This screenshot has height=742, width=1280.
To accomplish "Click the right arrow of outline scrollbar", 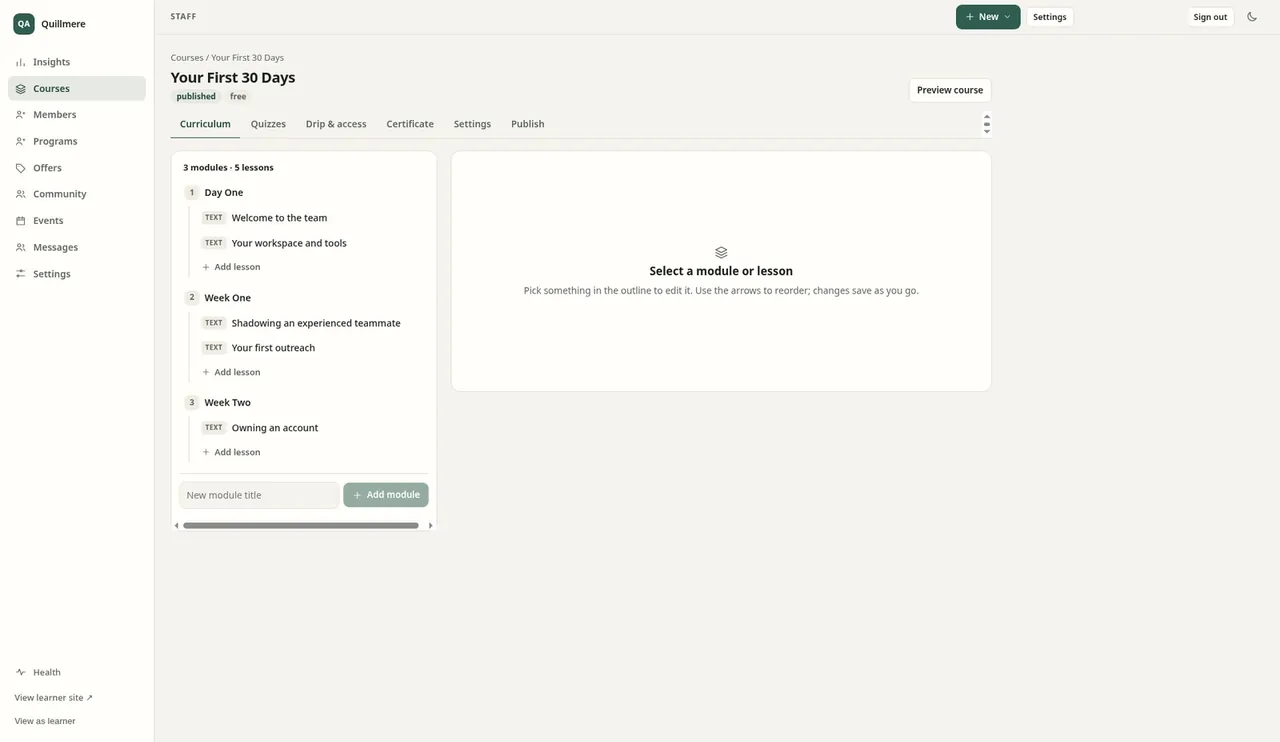I will pos(431,526).
